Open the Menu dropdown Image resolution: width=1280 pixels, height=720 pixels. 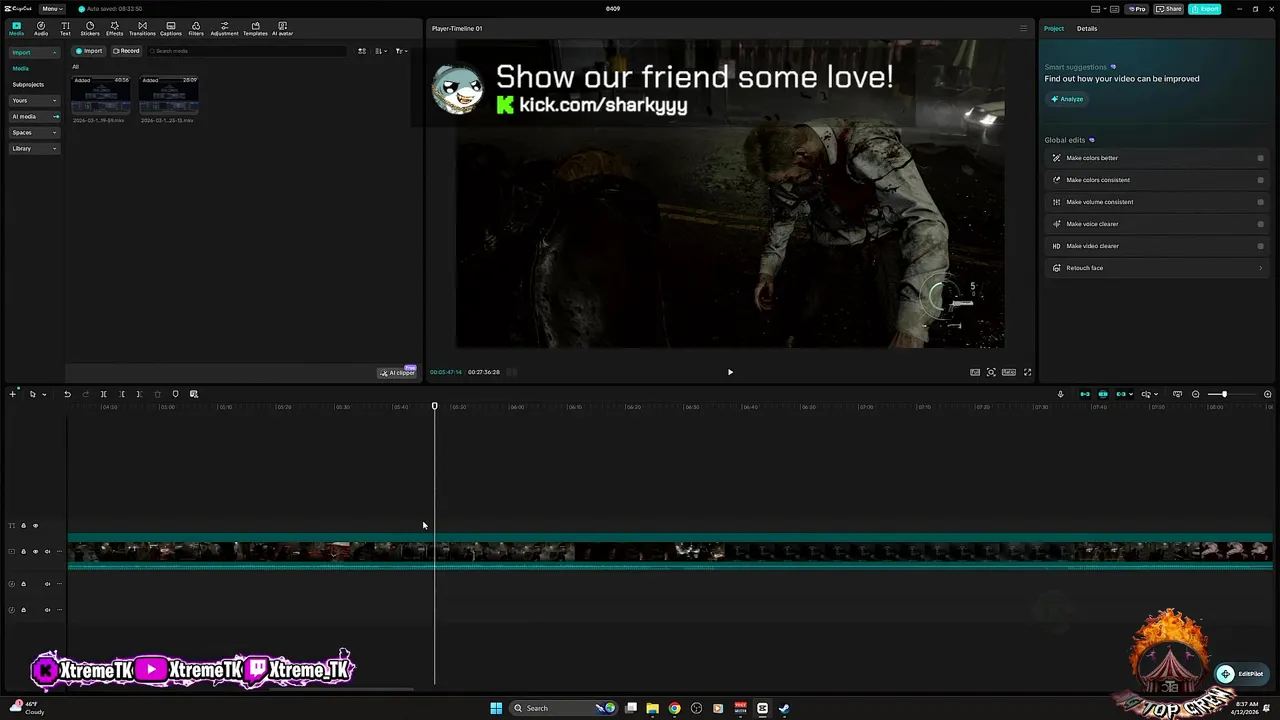(x=52, y=9)
